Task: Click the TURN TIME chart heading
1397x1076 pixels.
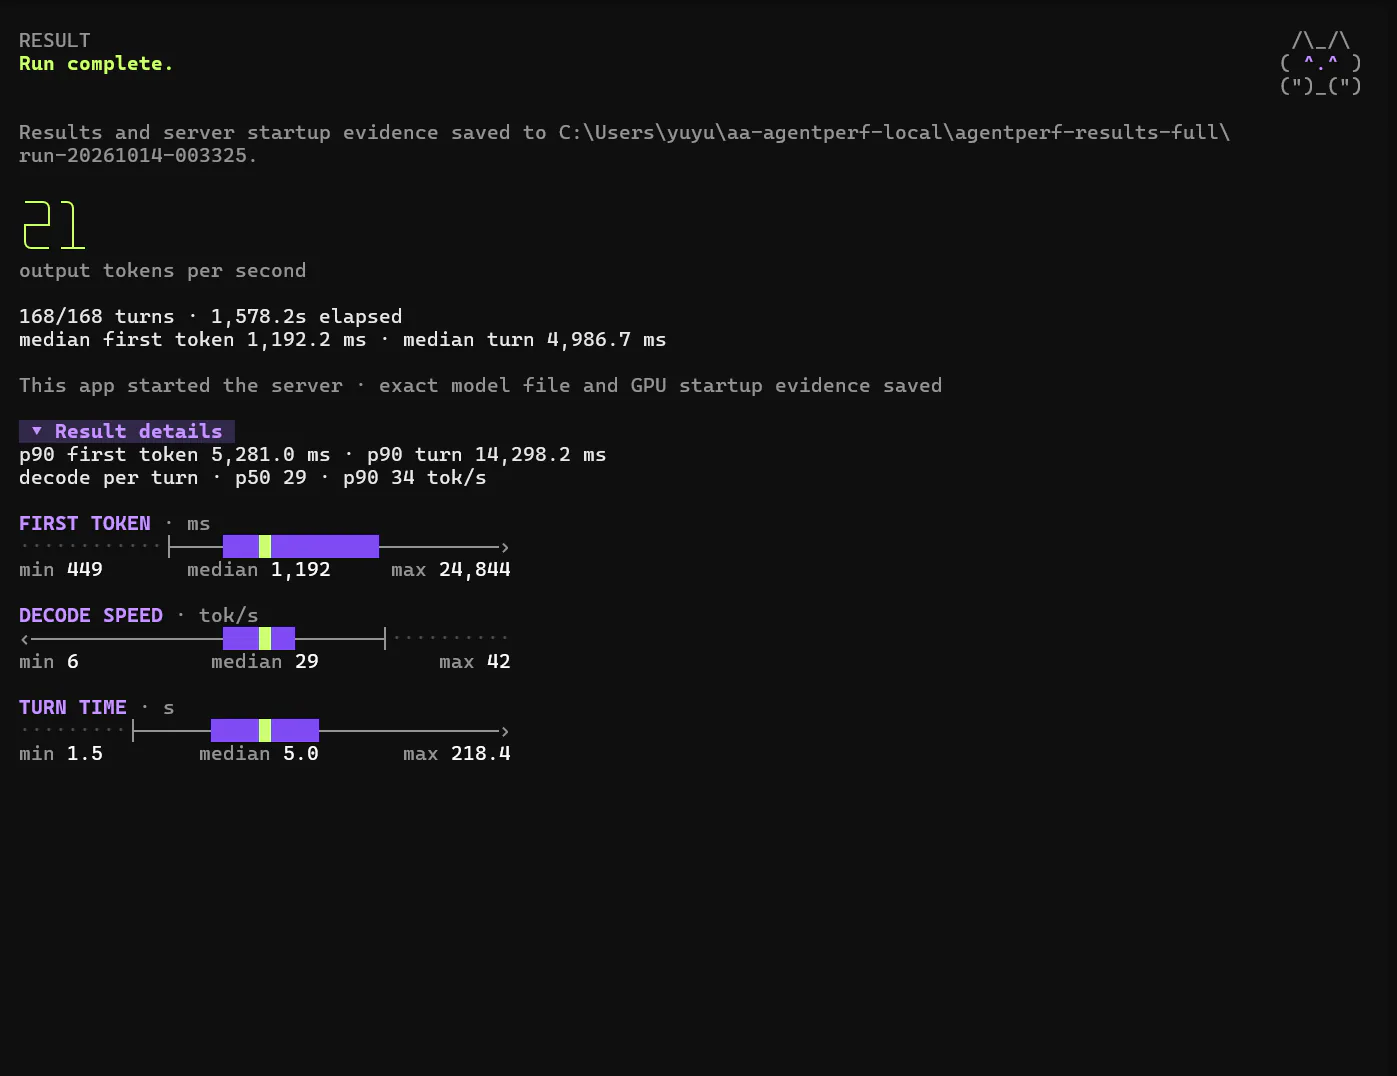Action: pos(73,708)
